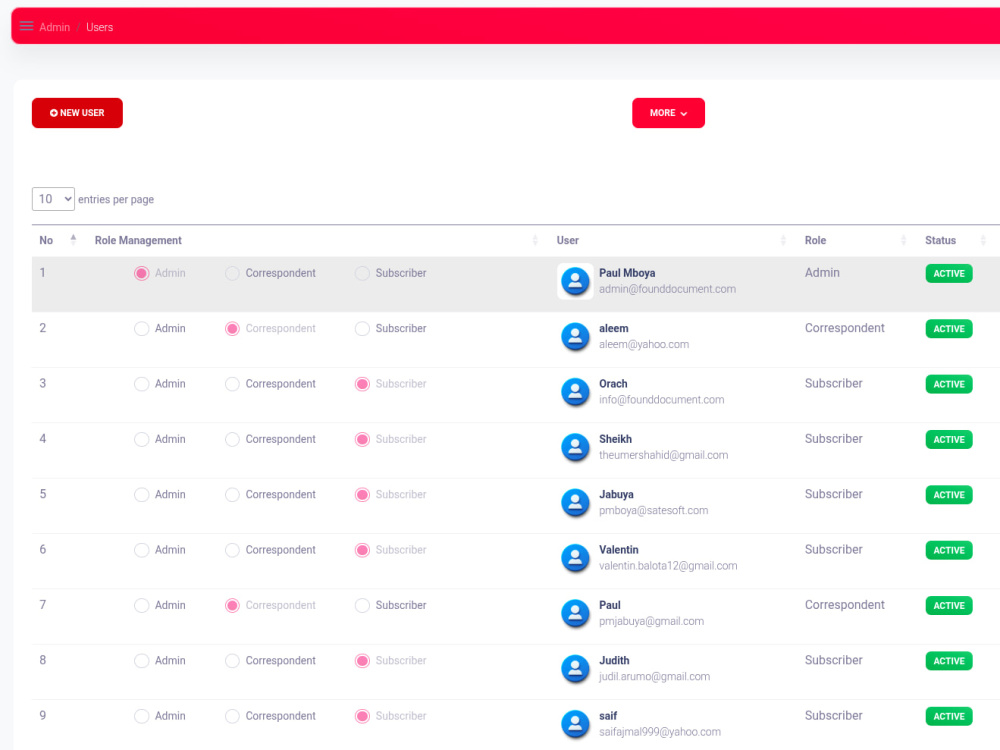Image resolution: width=1000 pixels, height=750 pixels.
Task: Set aleem's role to Admin
Action: [x=142, y=328]
